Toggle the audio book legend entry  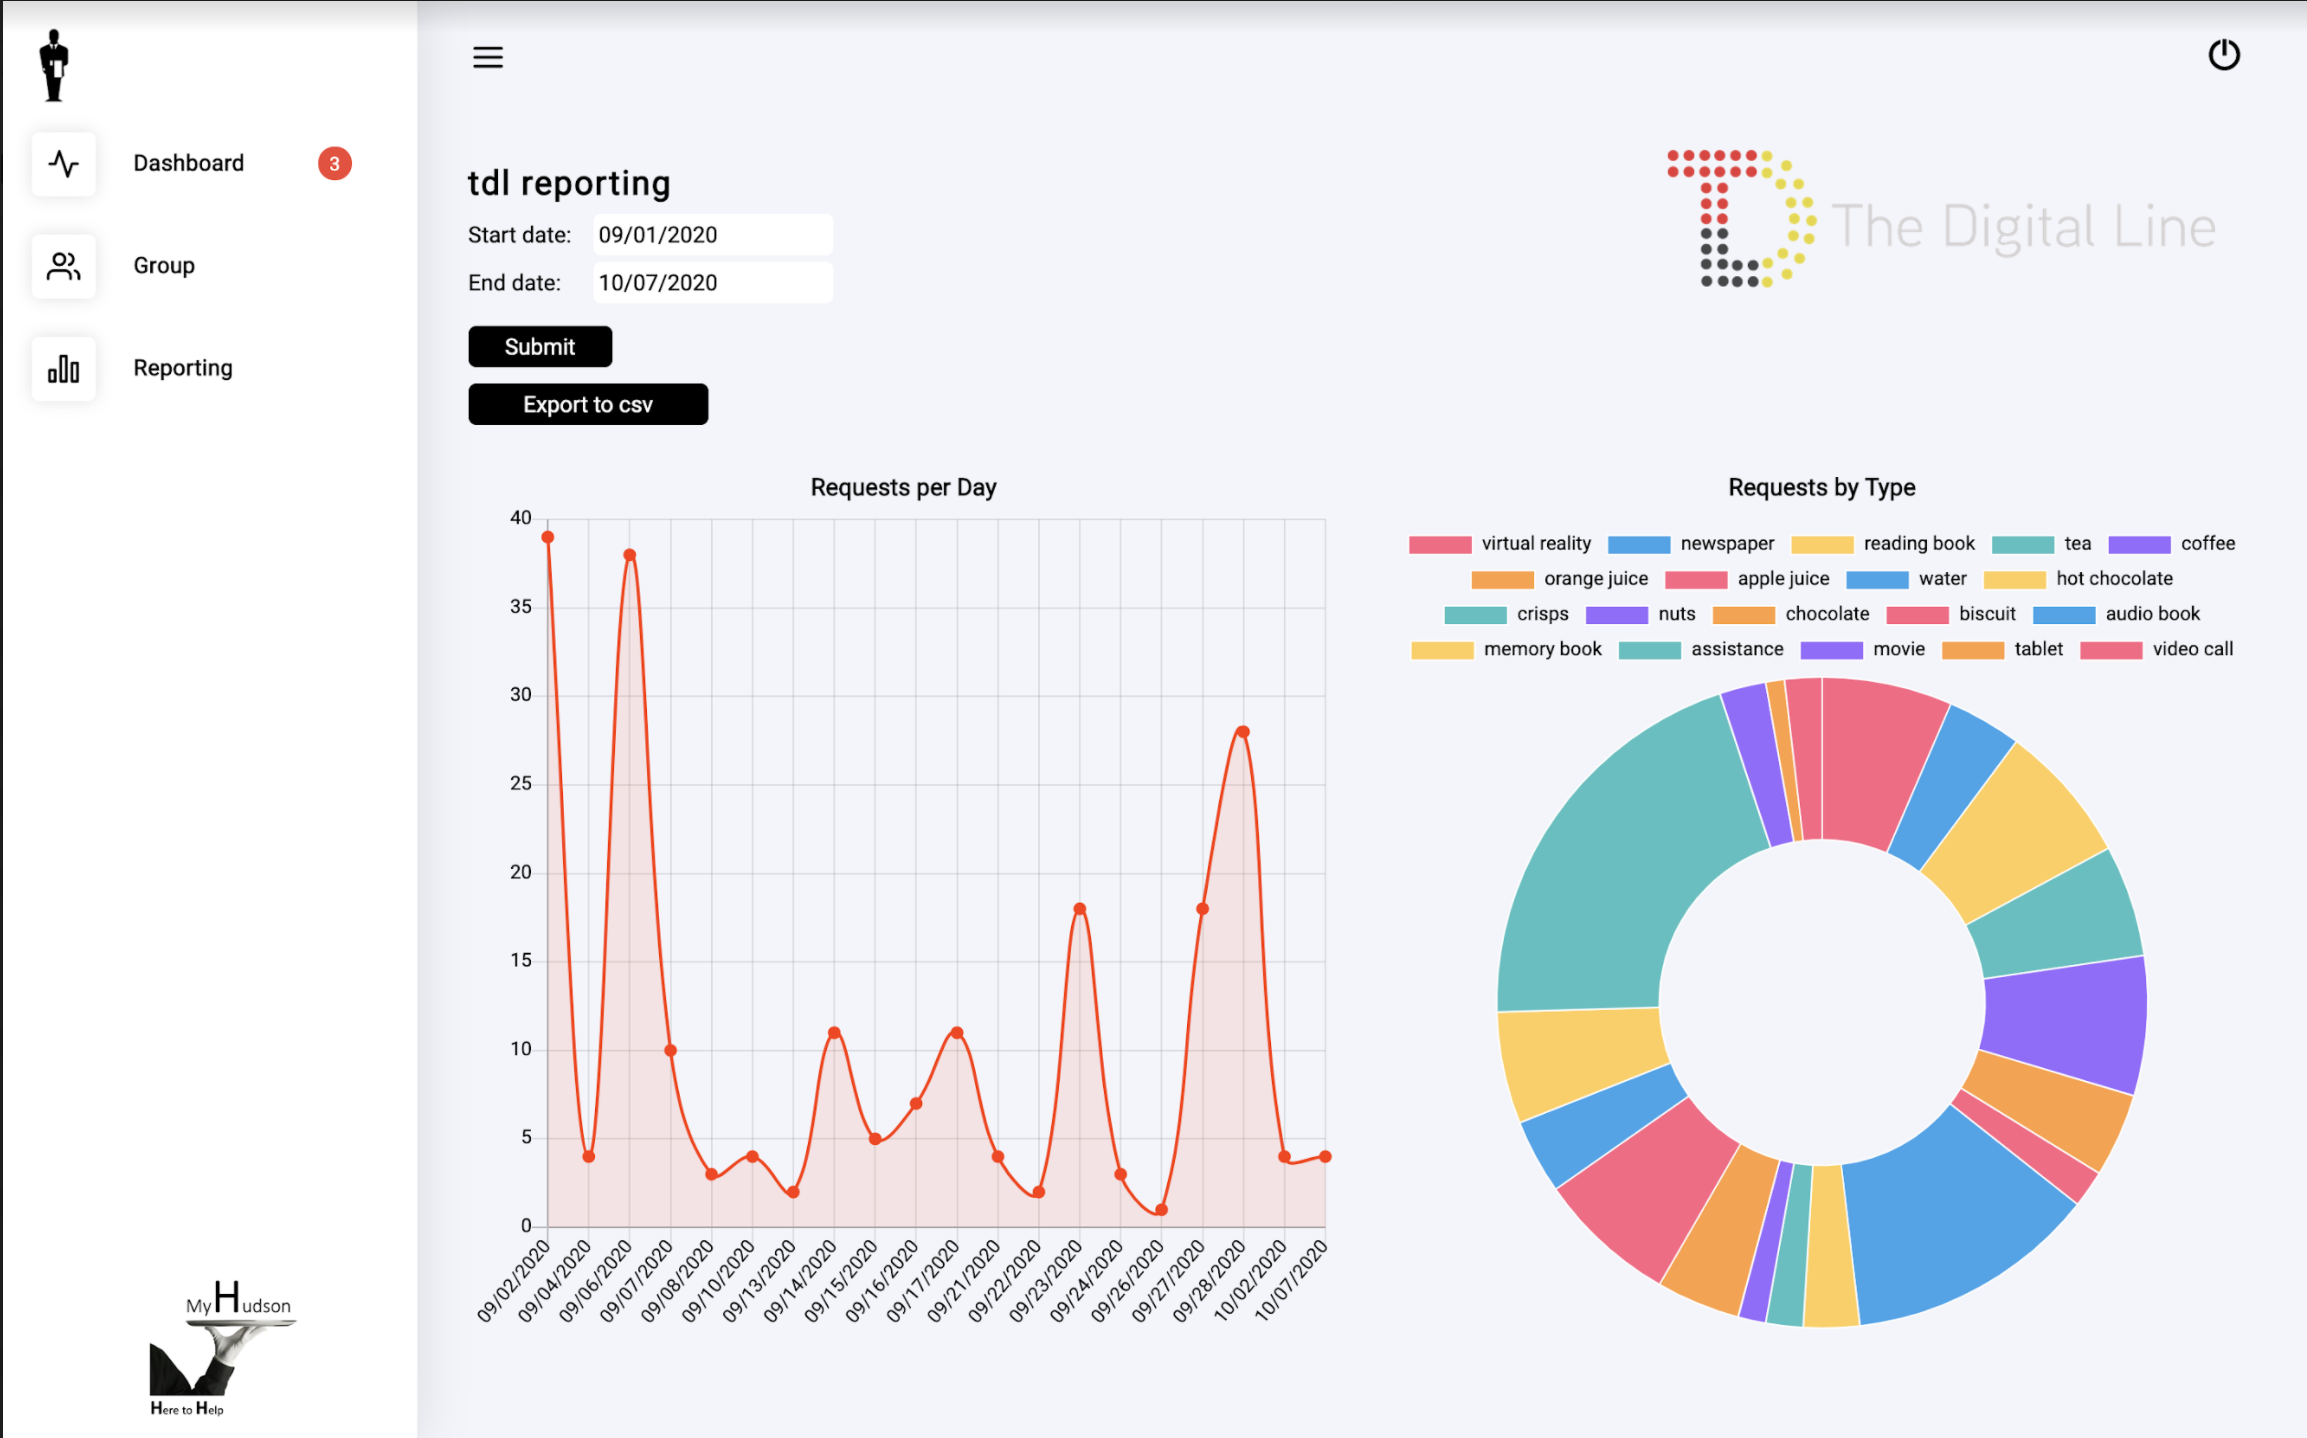2152,614
